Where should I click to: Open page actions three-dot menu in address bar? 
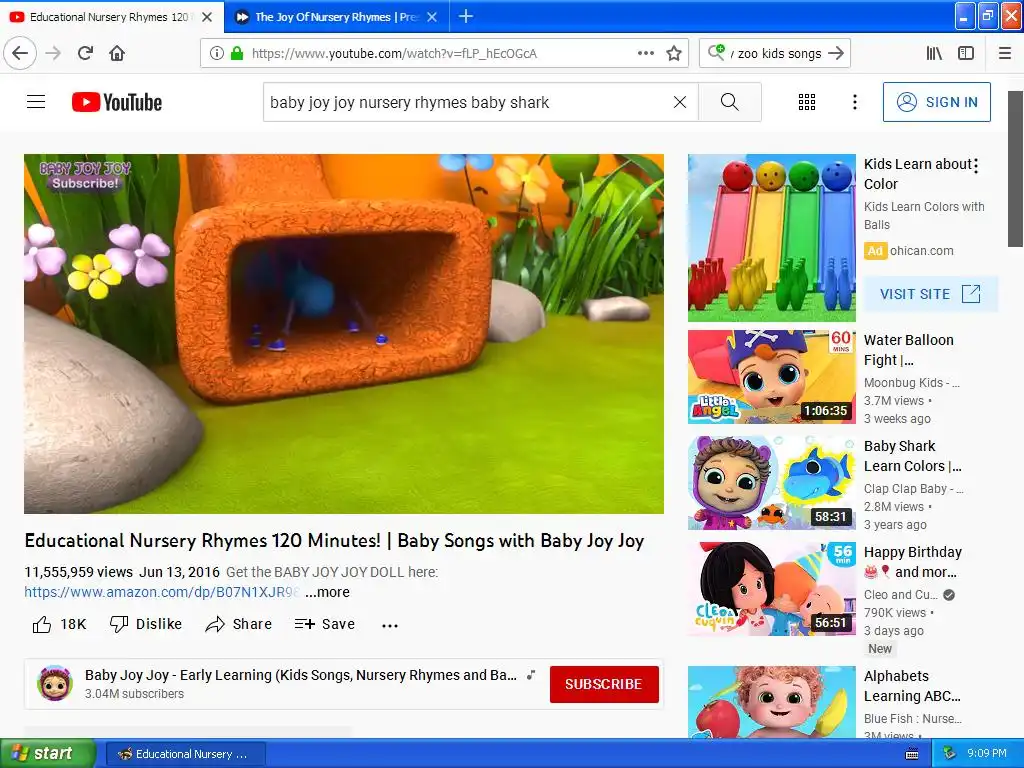646,53
